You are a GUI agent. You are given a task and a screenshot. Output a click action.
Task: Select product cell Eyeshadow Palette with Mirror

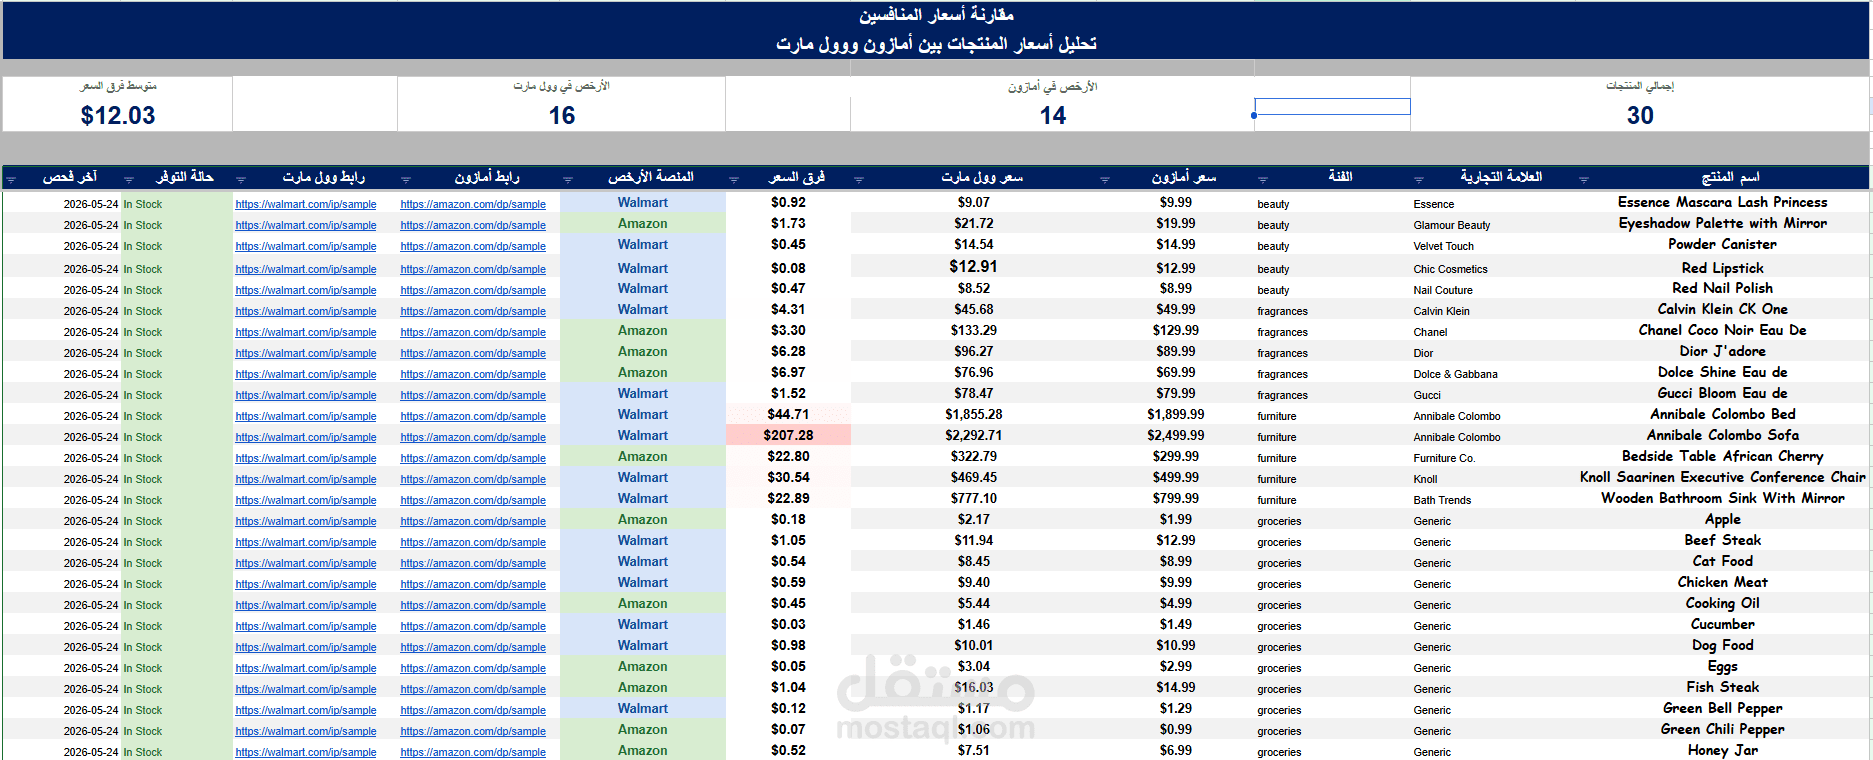[x=1722, y=223]
